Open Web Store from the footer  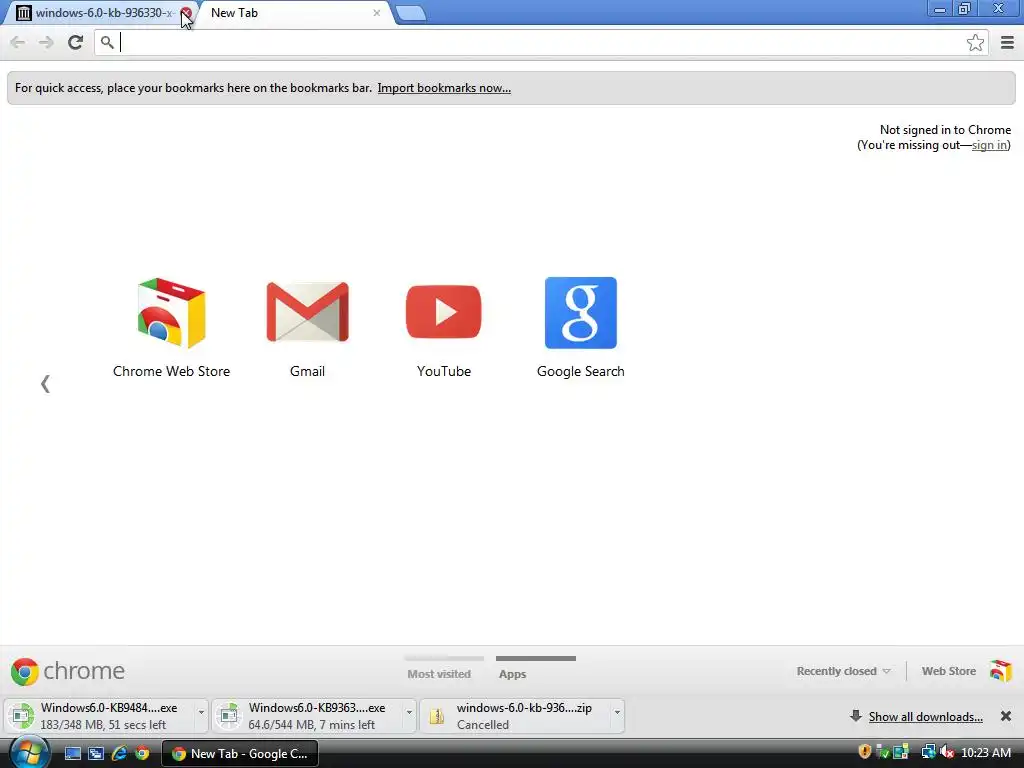(948, 671)
